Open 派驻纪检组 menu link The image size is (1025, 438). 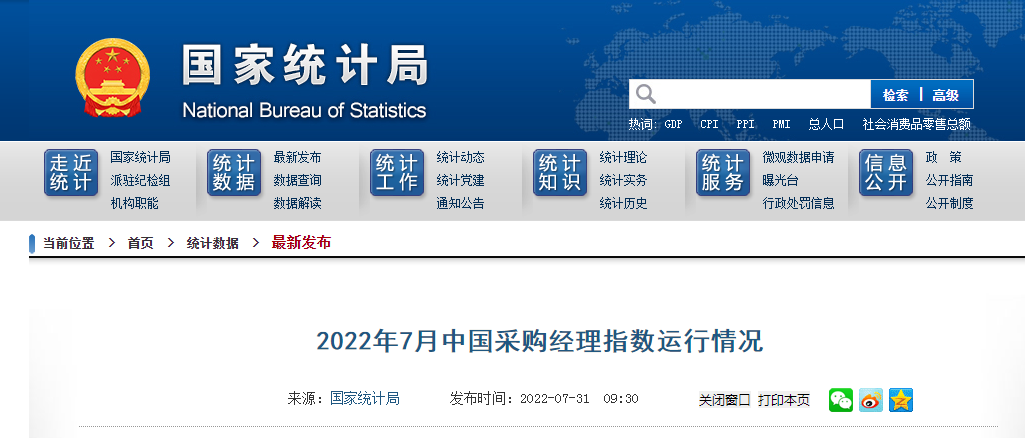tap(141, 180)
